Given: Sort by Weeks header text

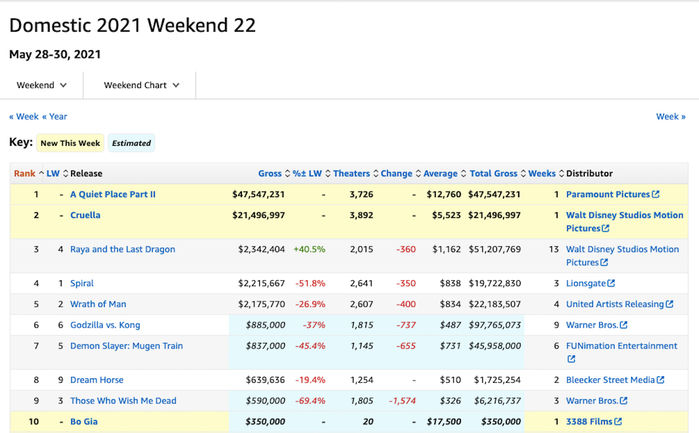Looking at the screenshot, I should [542, 173].
